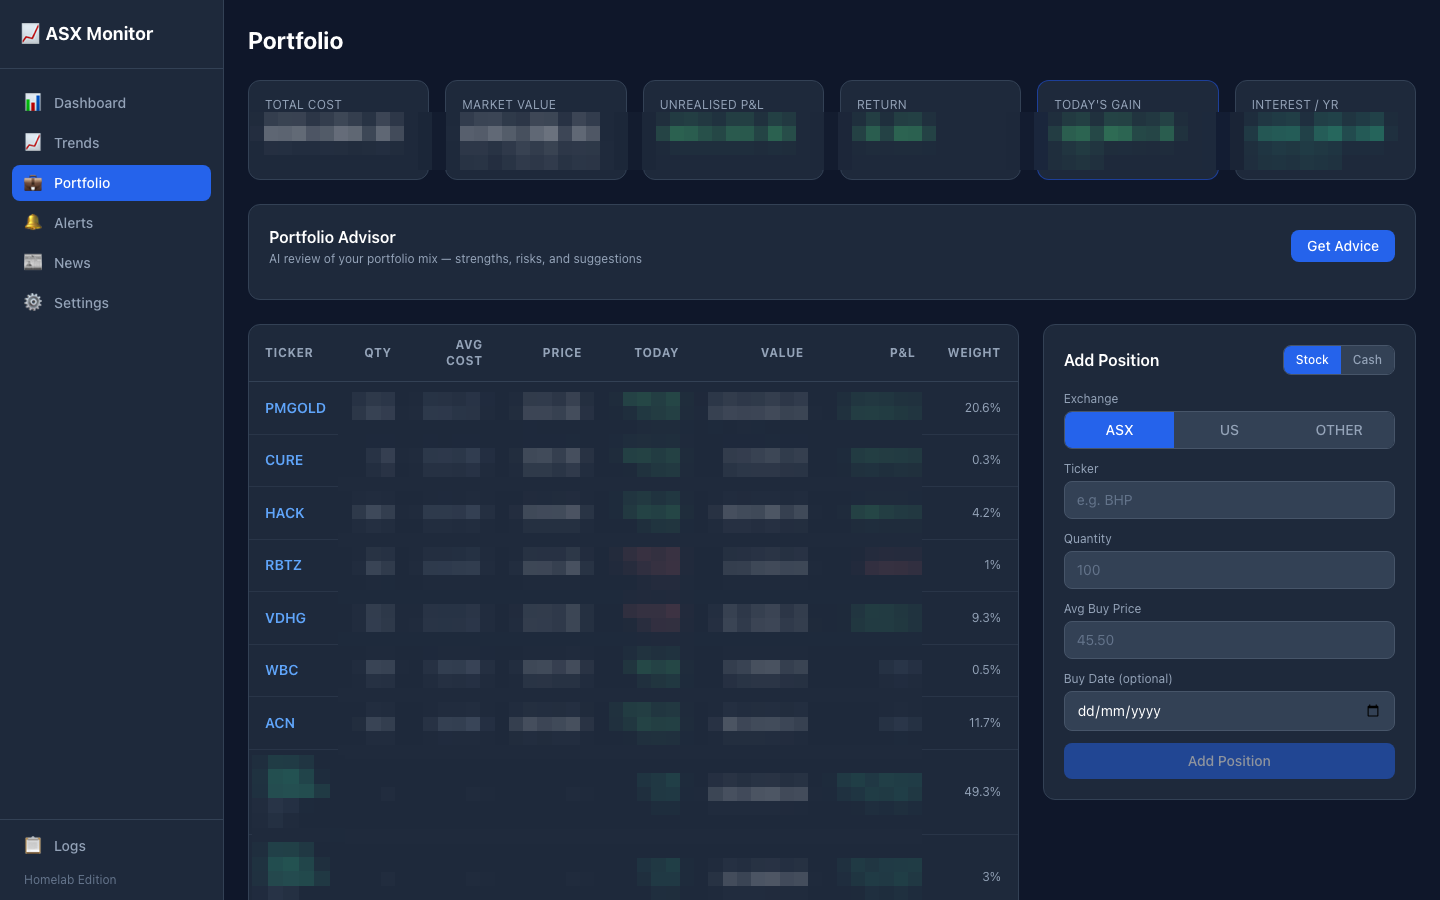1440x900 pixels.
Task: Click the 9.3% weight for VDHG
Action: [x=986, y=618]
